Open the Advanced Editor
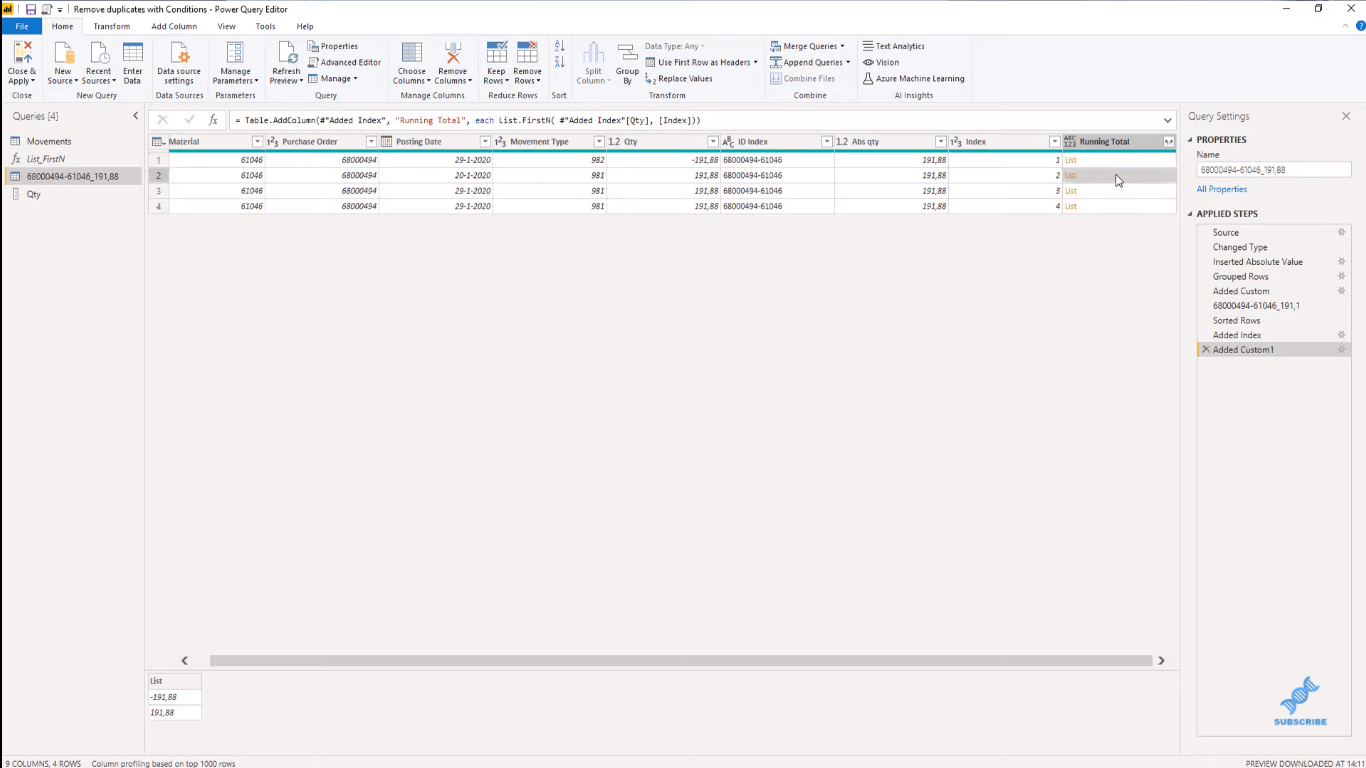Image resolution: width=1366 pixels, height=768 pixels. click(x=344, y=62)
